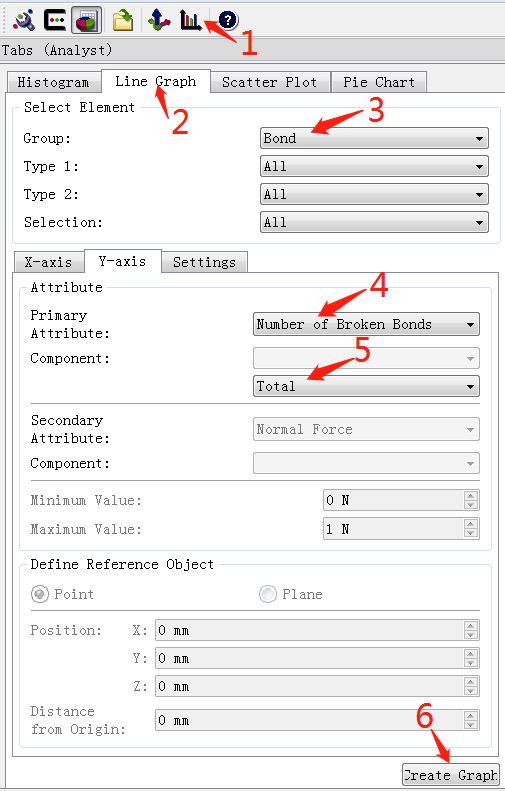
Task: Open the Creator wrench-and-particles icon
Action: (24, 20)
